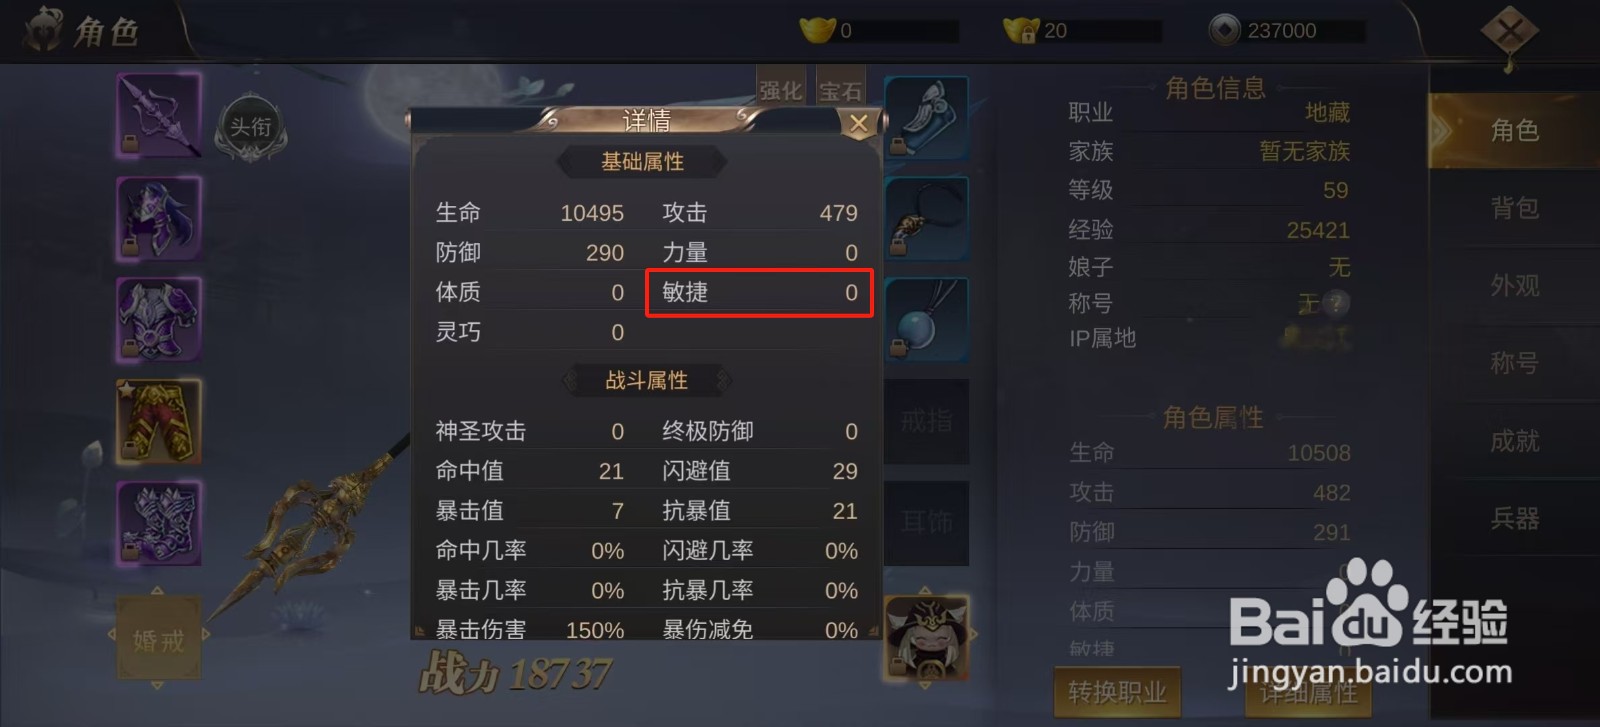Select the necklace equipment slot
Image resolution: width=1600 pixels, height=727 pixels.
tap(927, 218)
